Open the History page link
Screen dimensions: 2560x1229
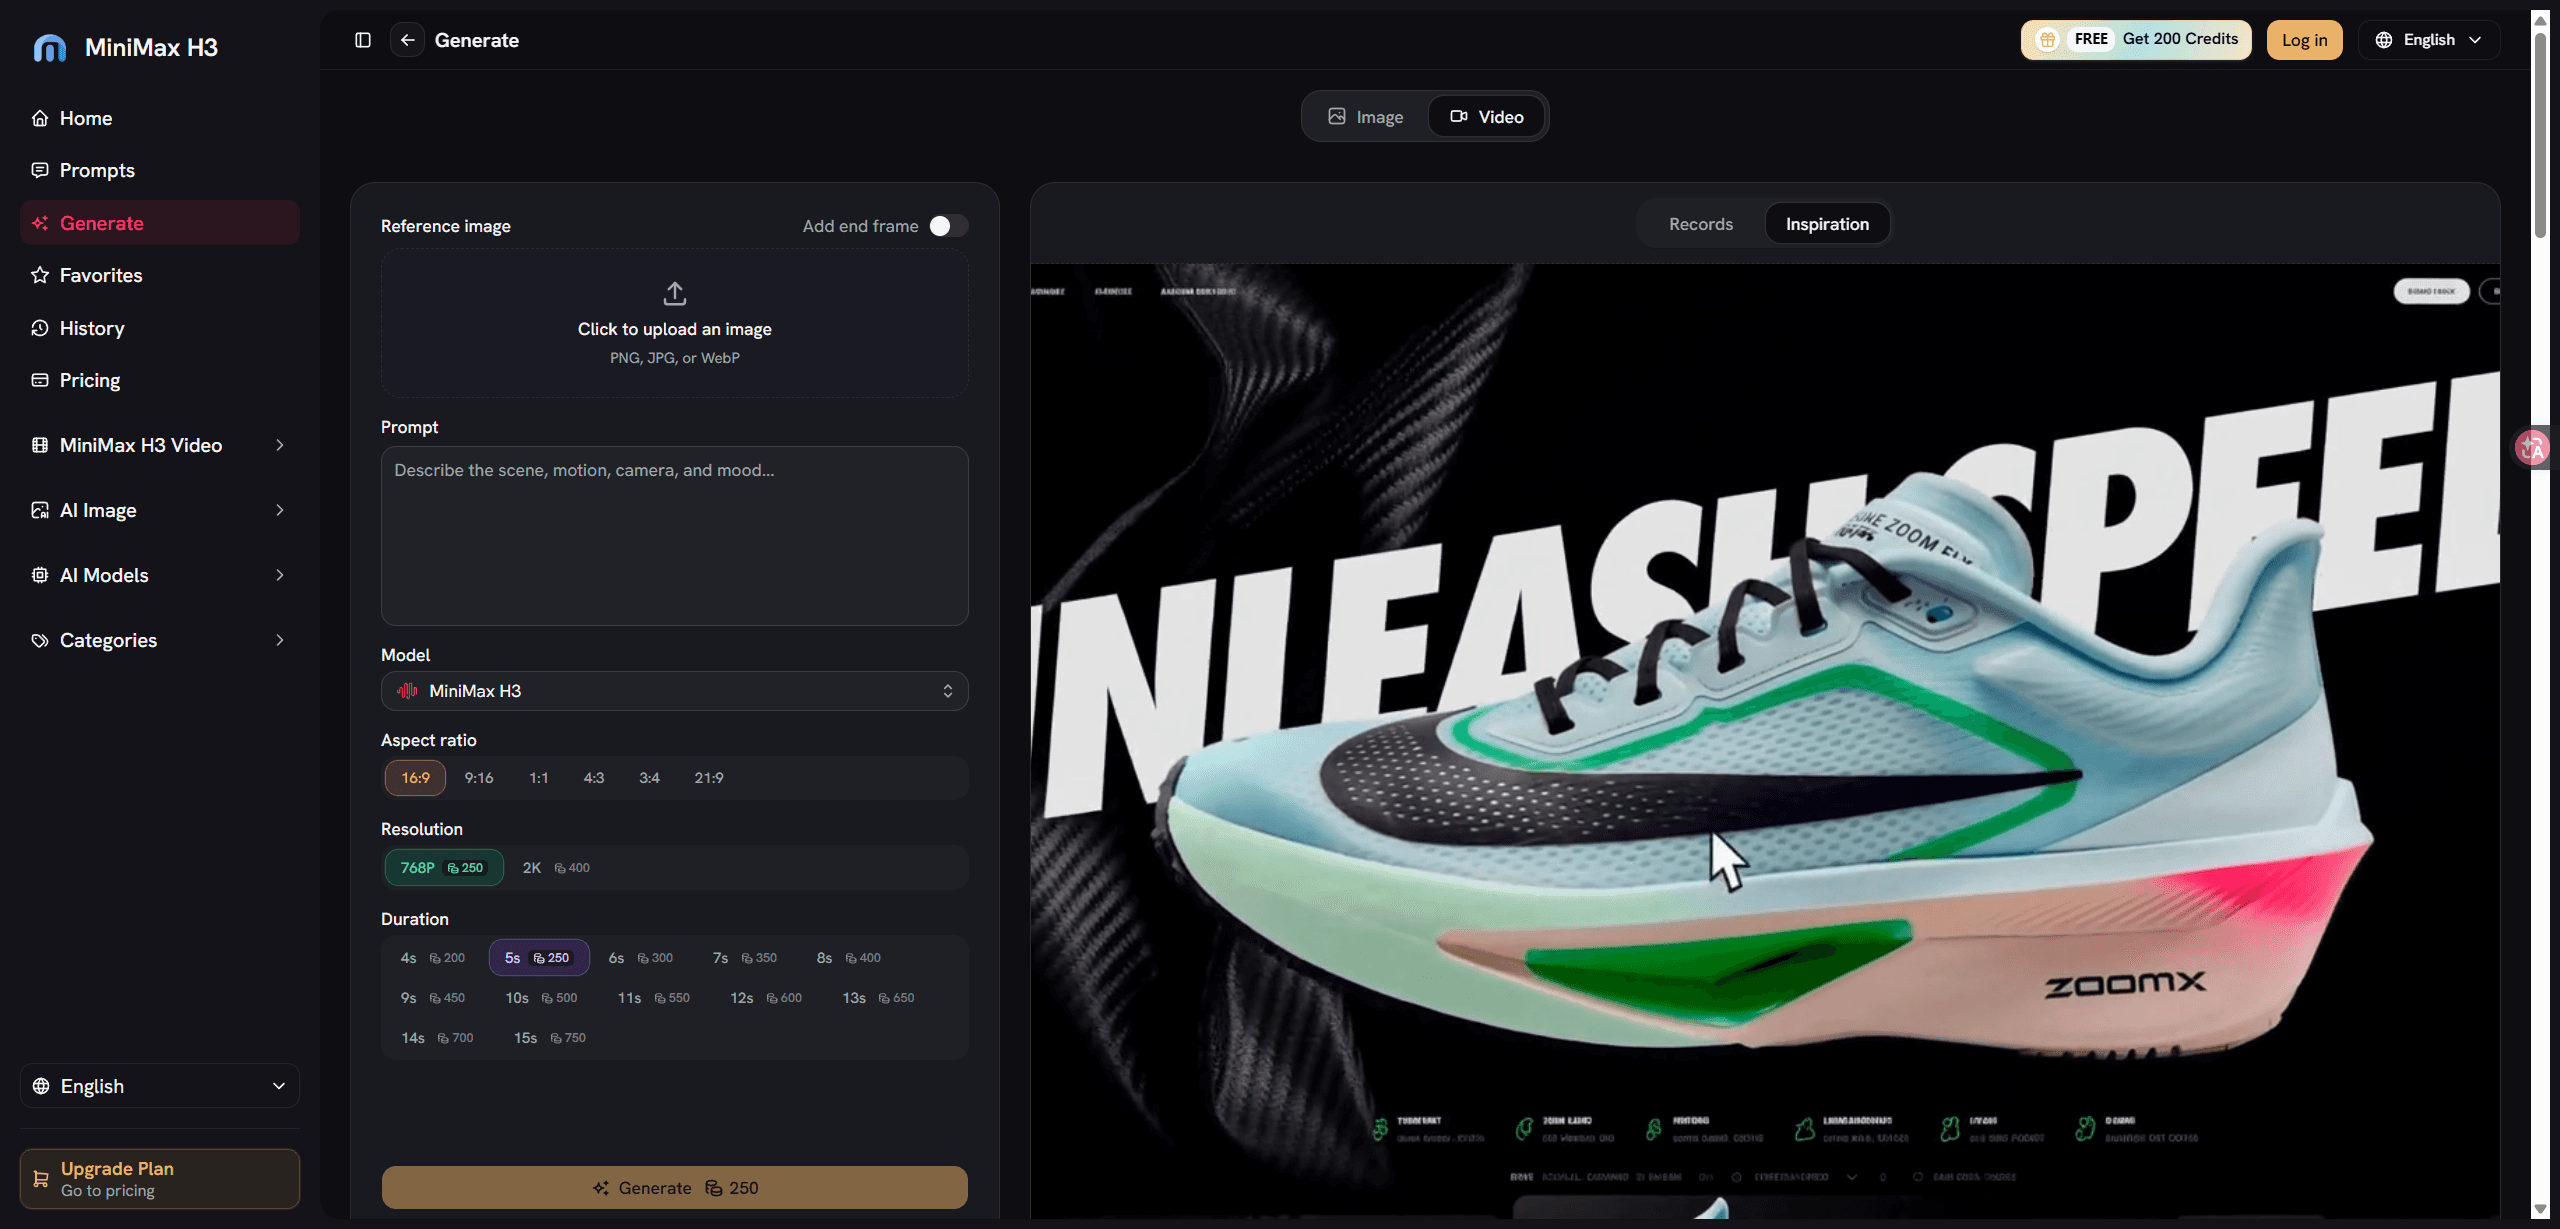pos(160,328)
